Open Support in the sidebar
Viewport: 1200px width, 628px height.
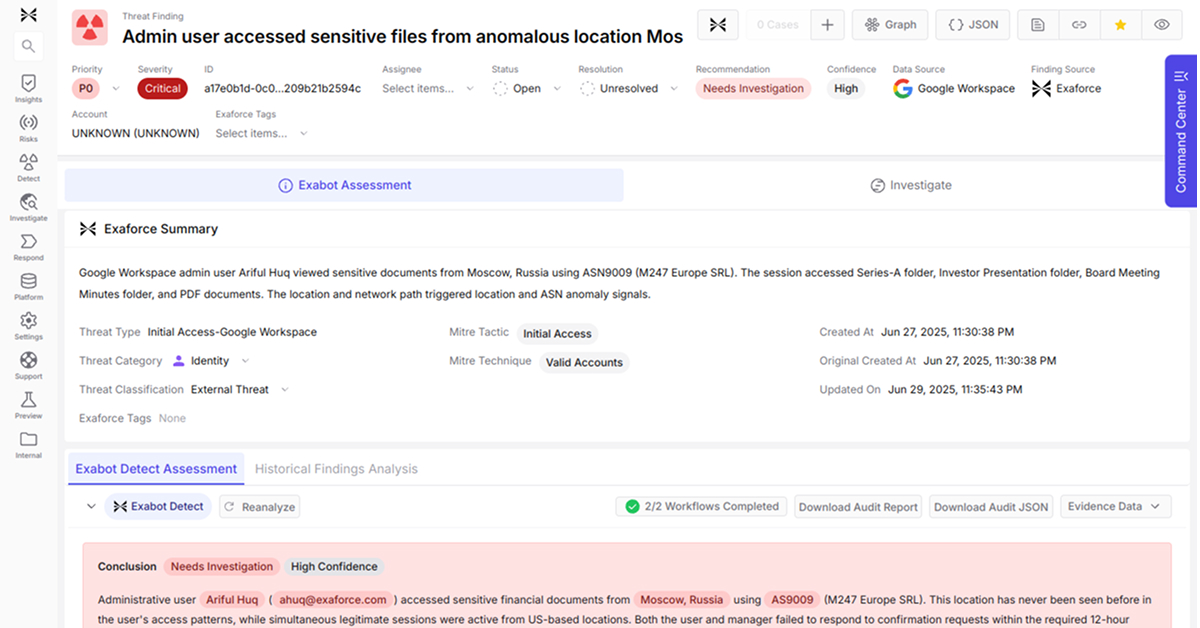(x=28, y=365)
